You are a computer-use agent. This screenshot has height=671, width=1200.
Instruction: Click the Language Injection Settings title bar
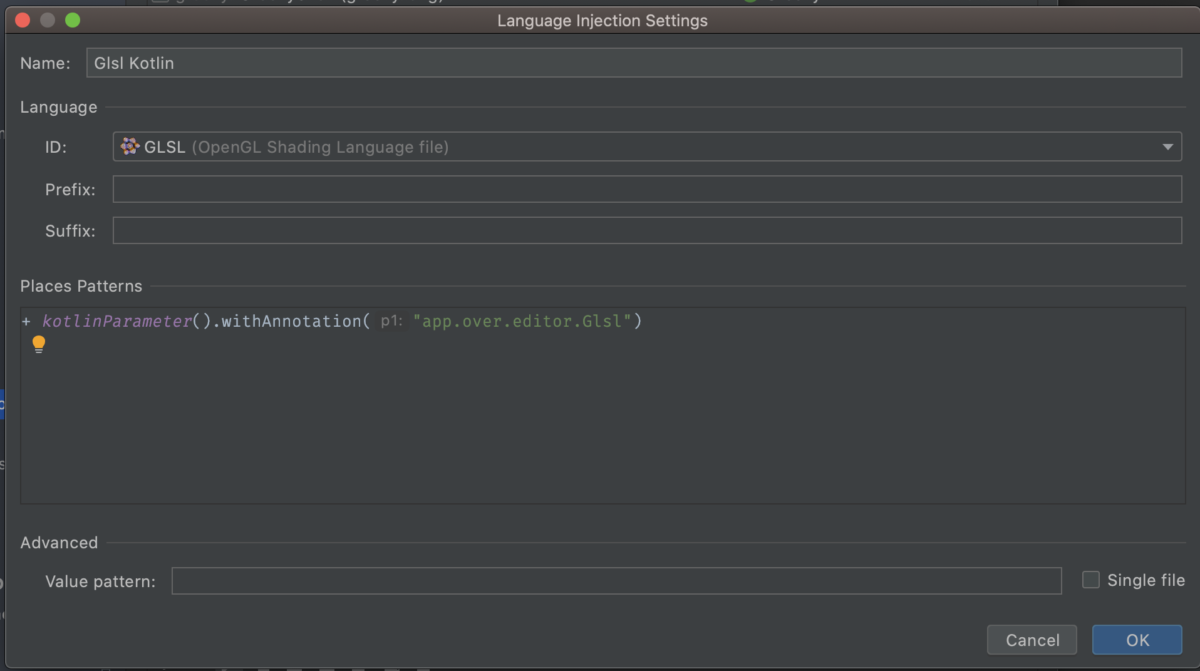[602, 20]
